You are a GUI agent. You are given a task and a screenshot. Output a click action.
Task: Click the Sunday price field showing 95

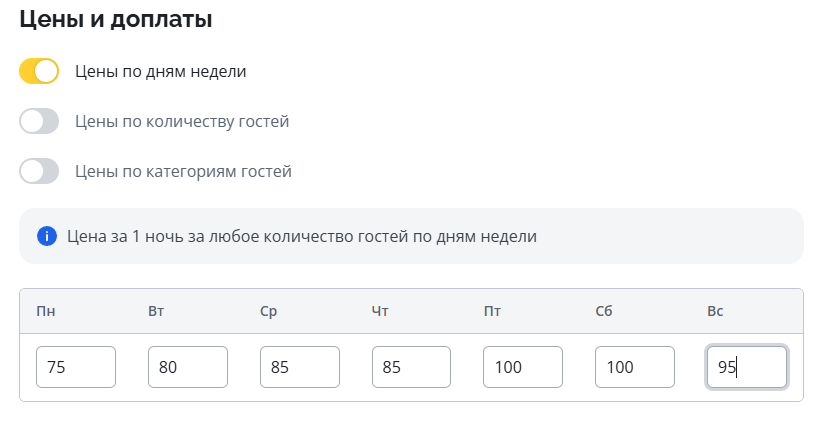(747, 367)
